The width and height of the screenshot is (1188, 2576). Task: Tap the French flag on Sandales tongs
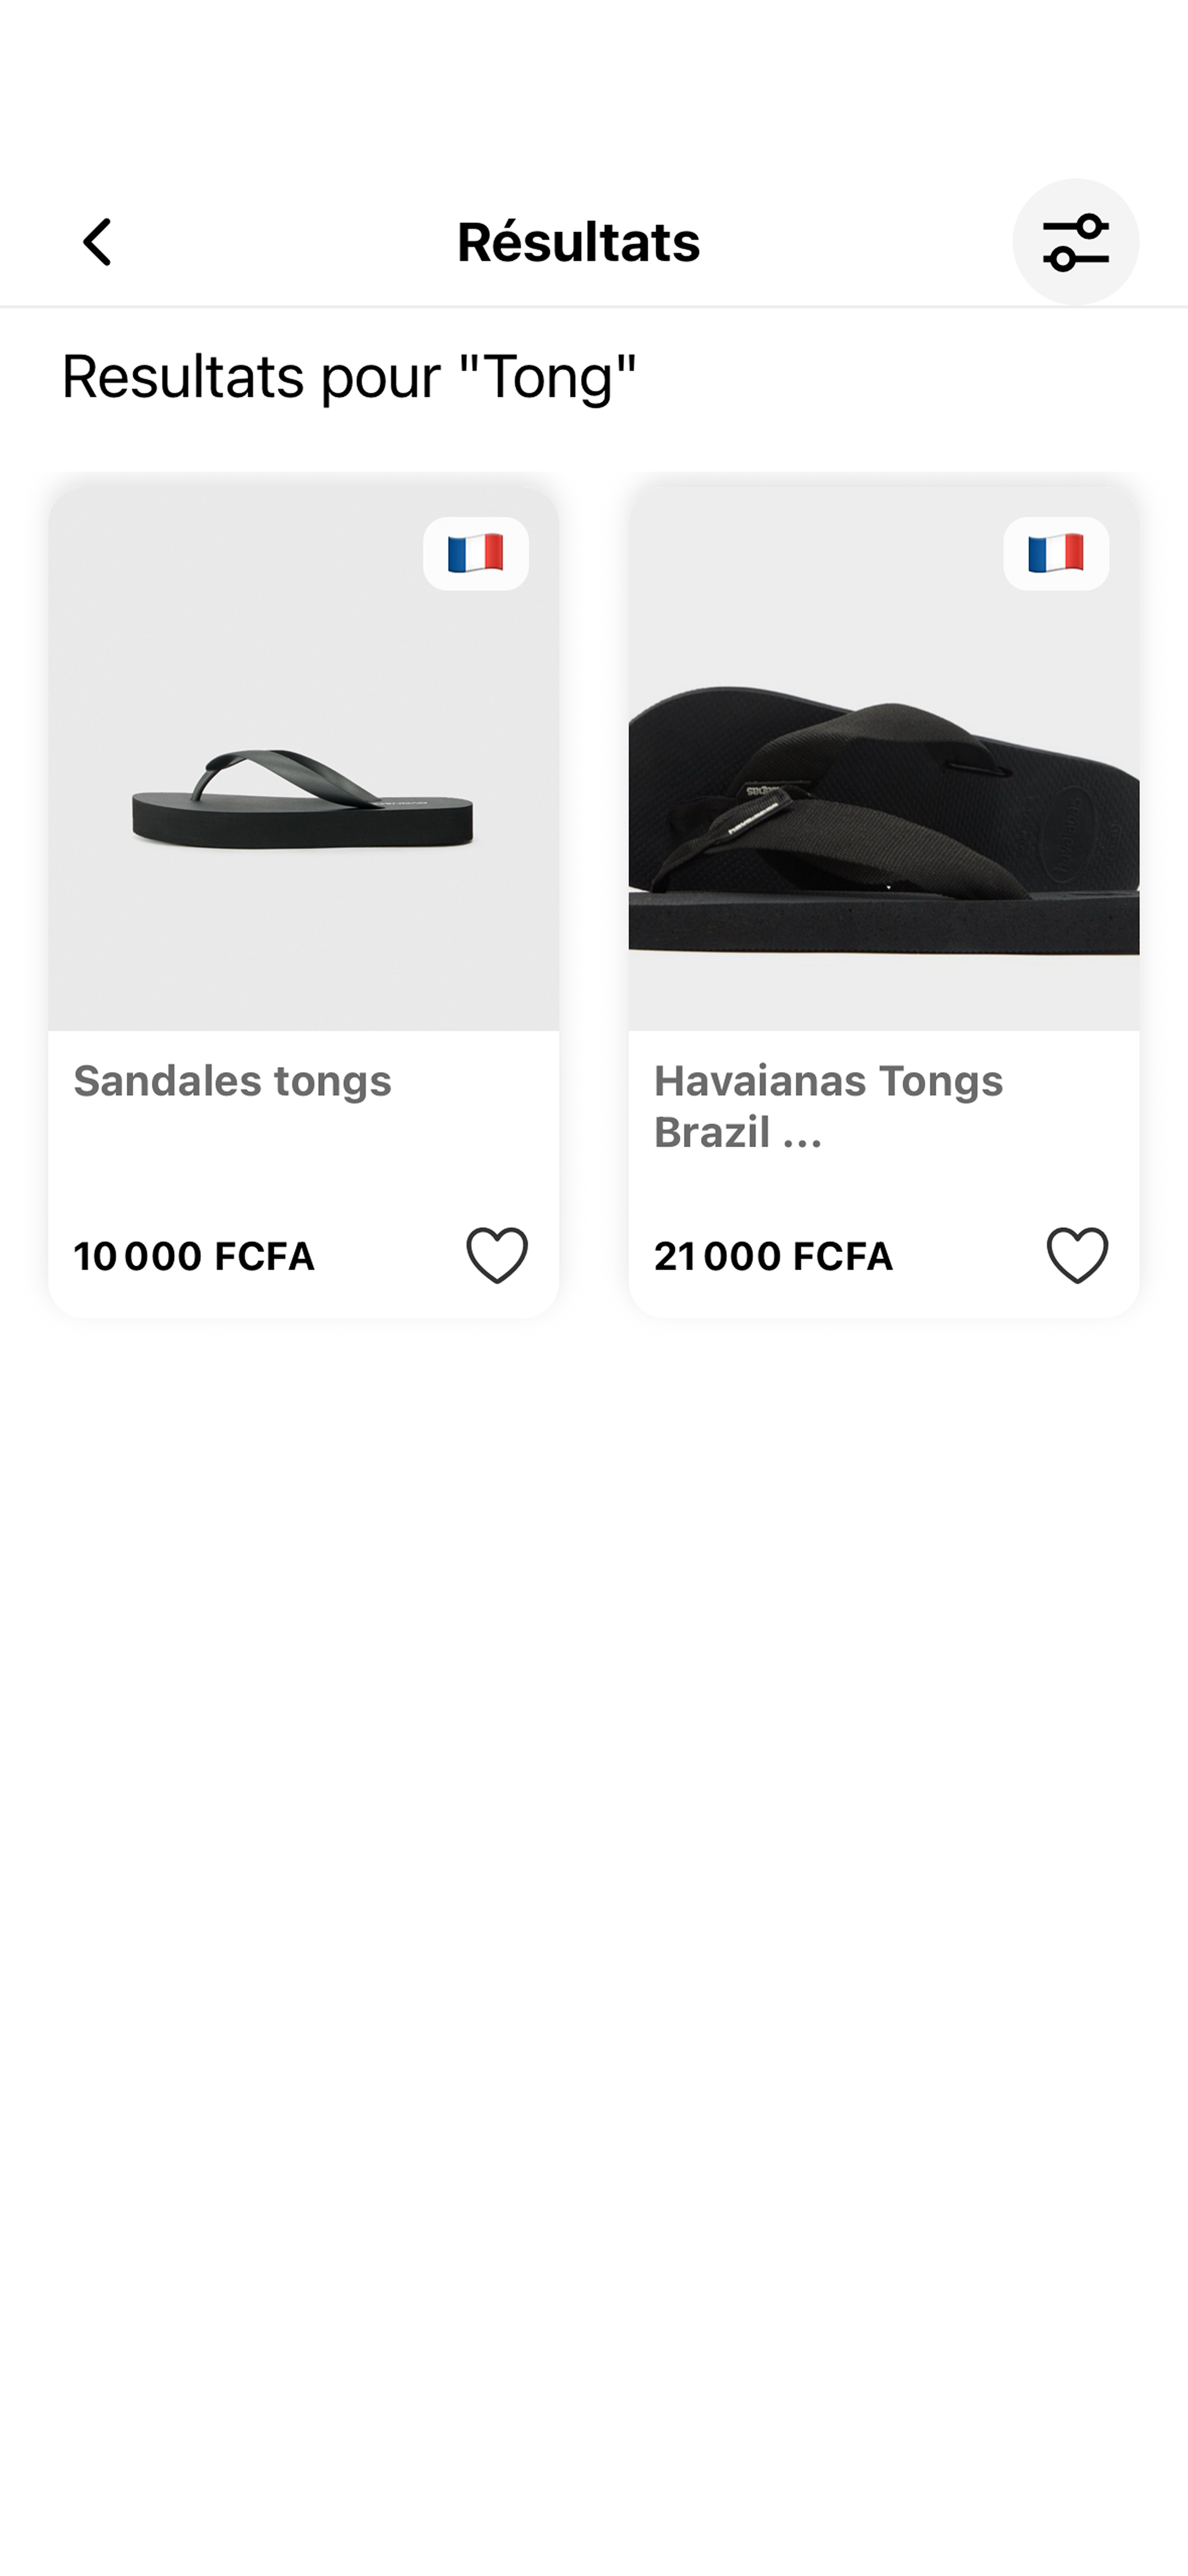476,553
